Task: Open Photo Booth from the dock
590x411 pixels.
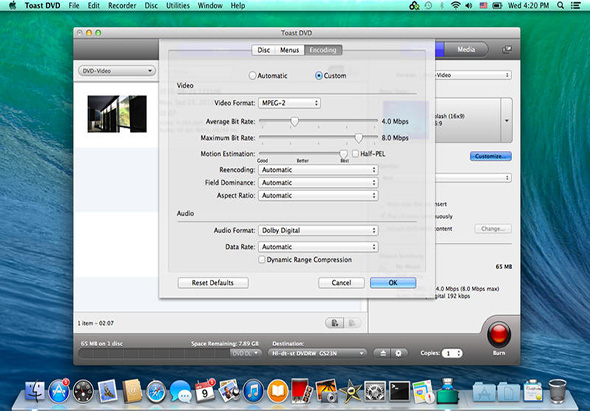Action: point(301,391)
